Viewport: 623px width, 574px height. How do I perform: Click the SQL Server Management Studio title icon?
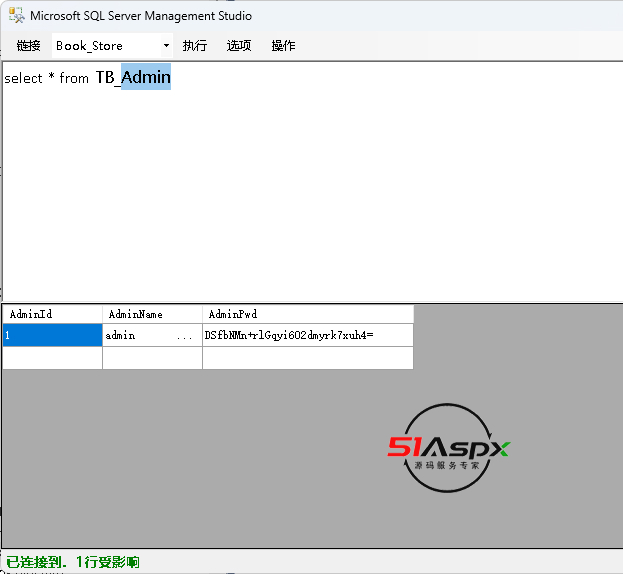pos(17,15)
